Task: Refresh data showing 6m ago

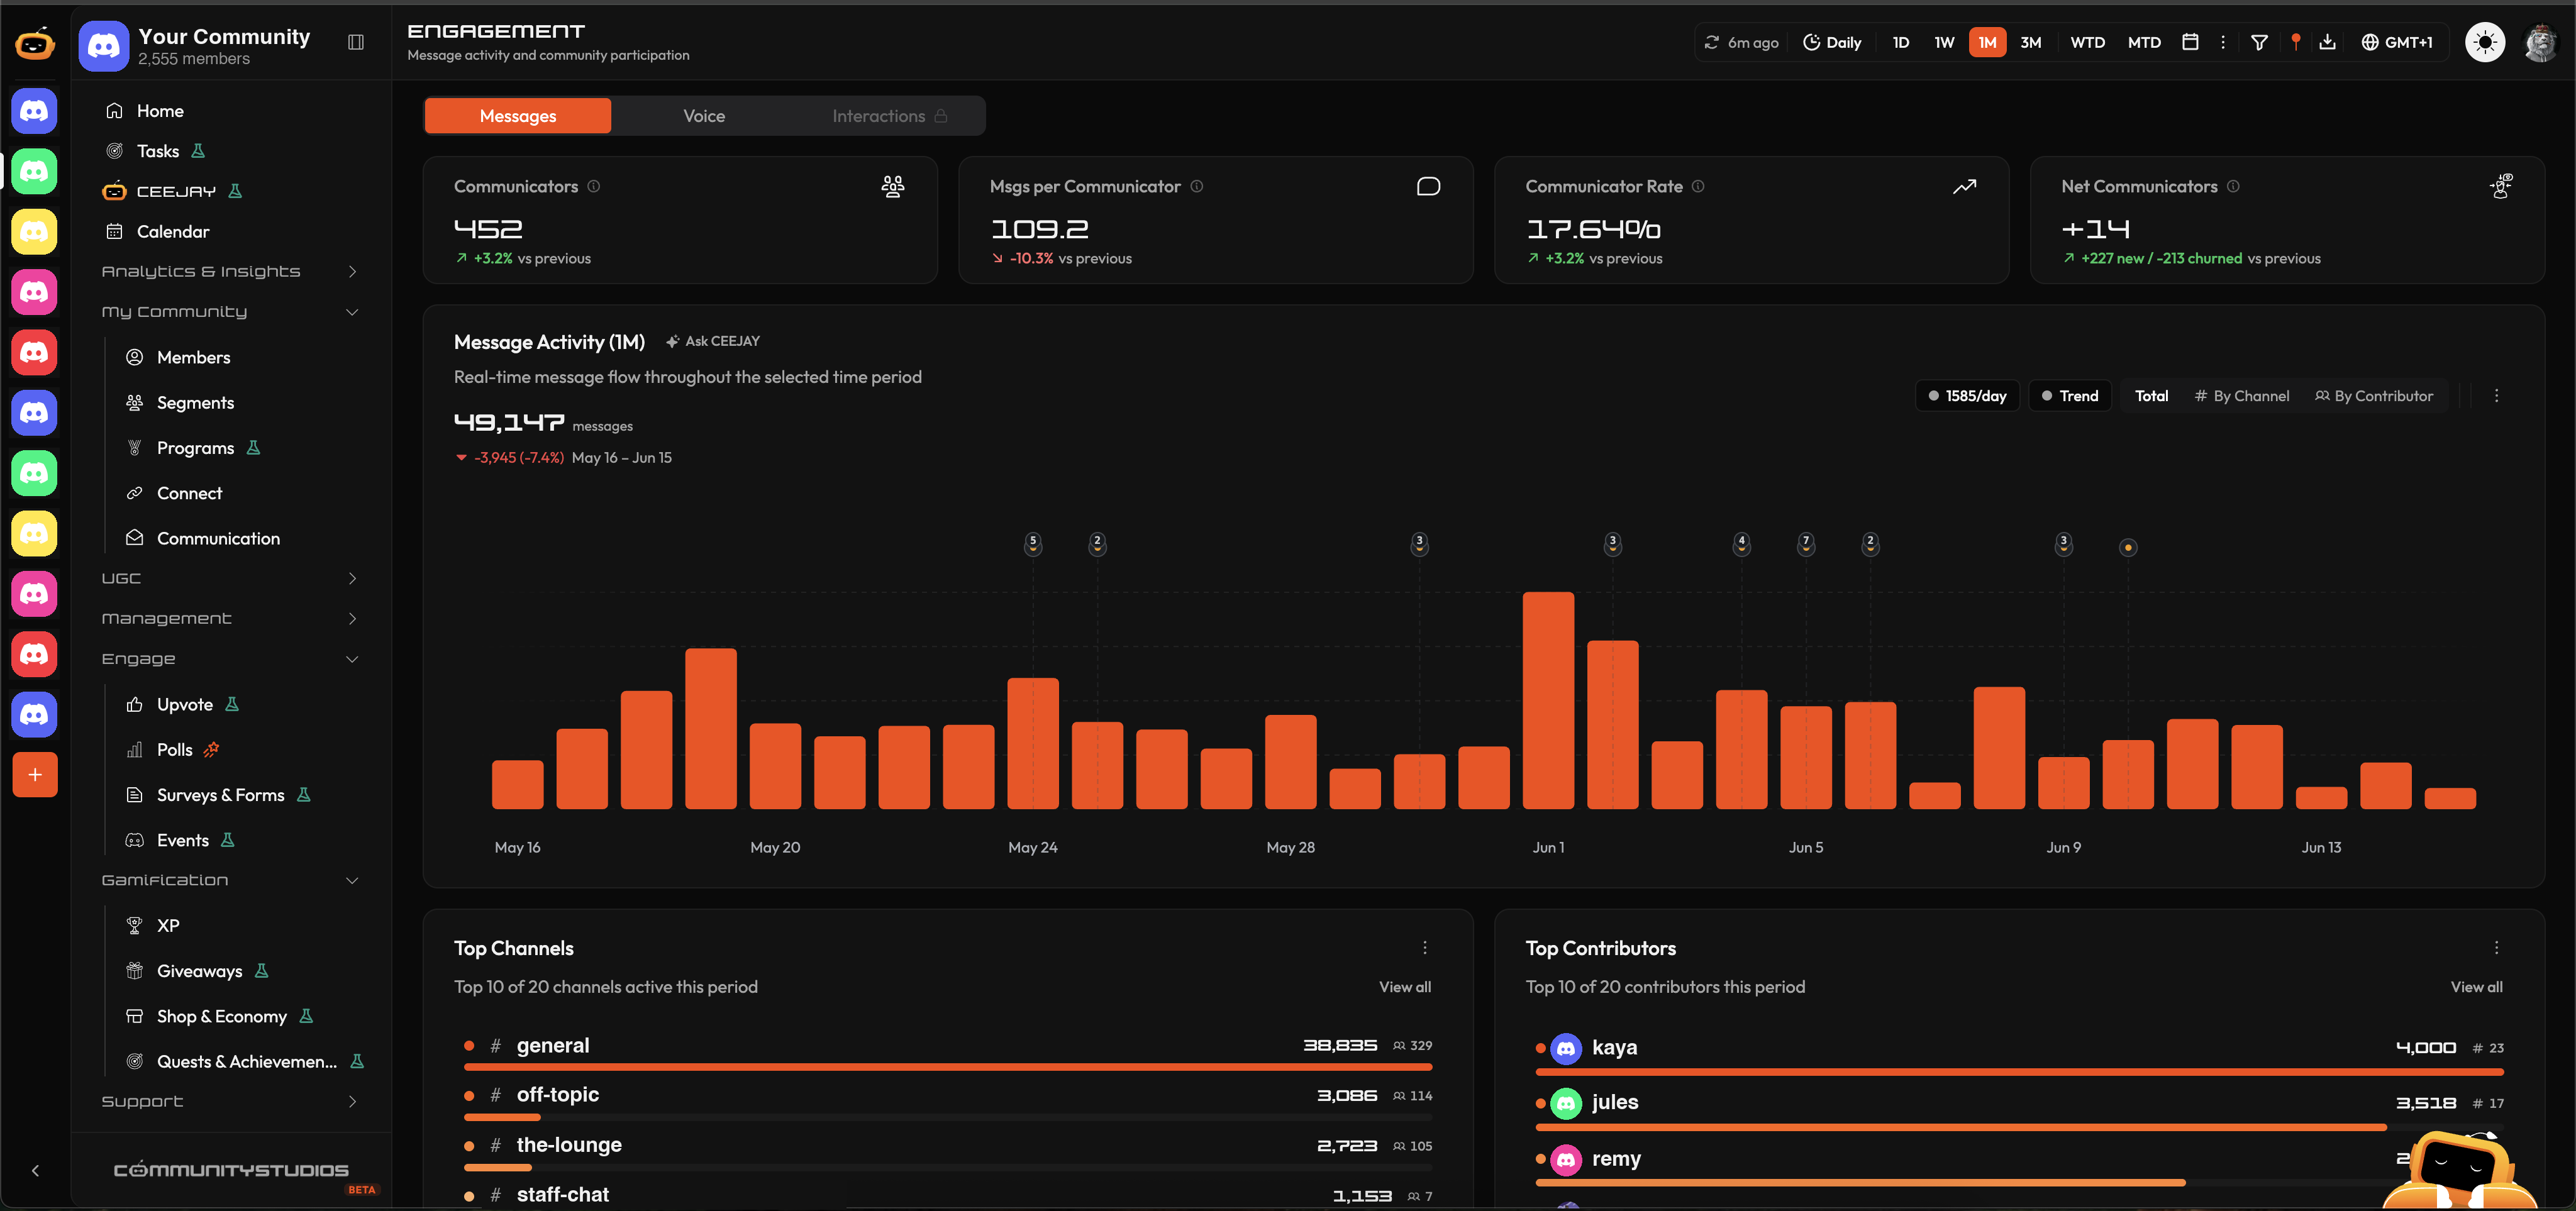Action: click(1741, 42)
